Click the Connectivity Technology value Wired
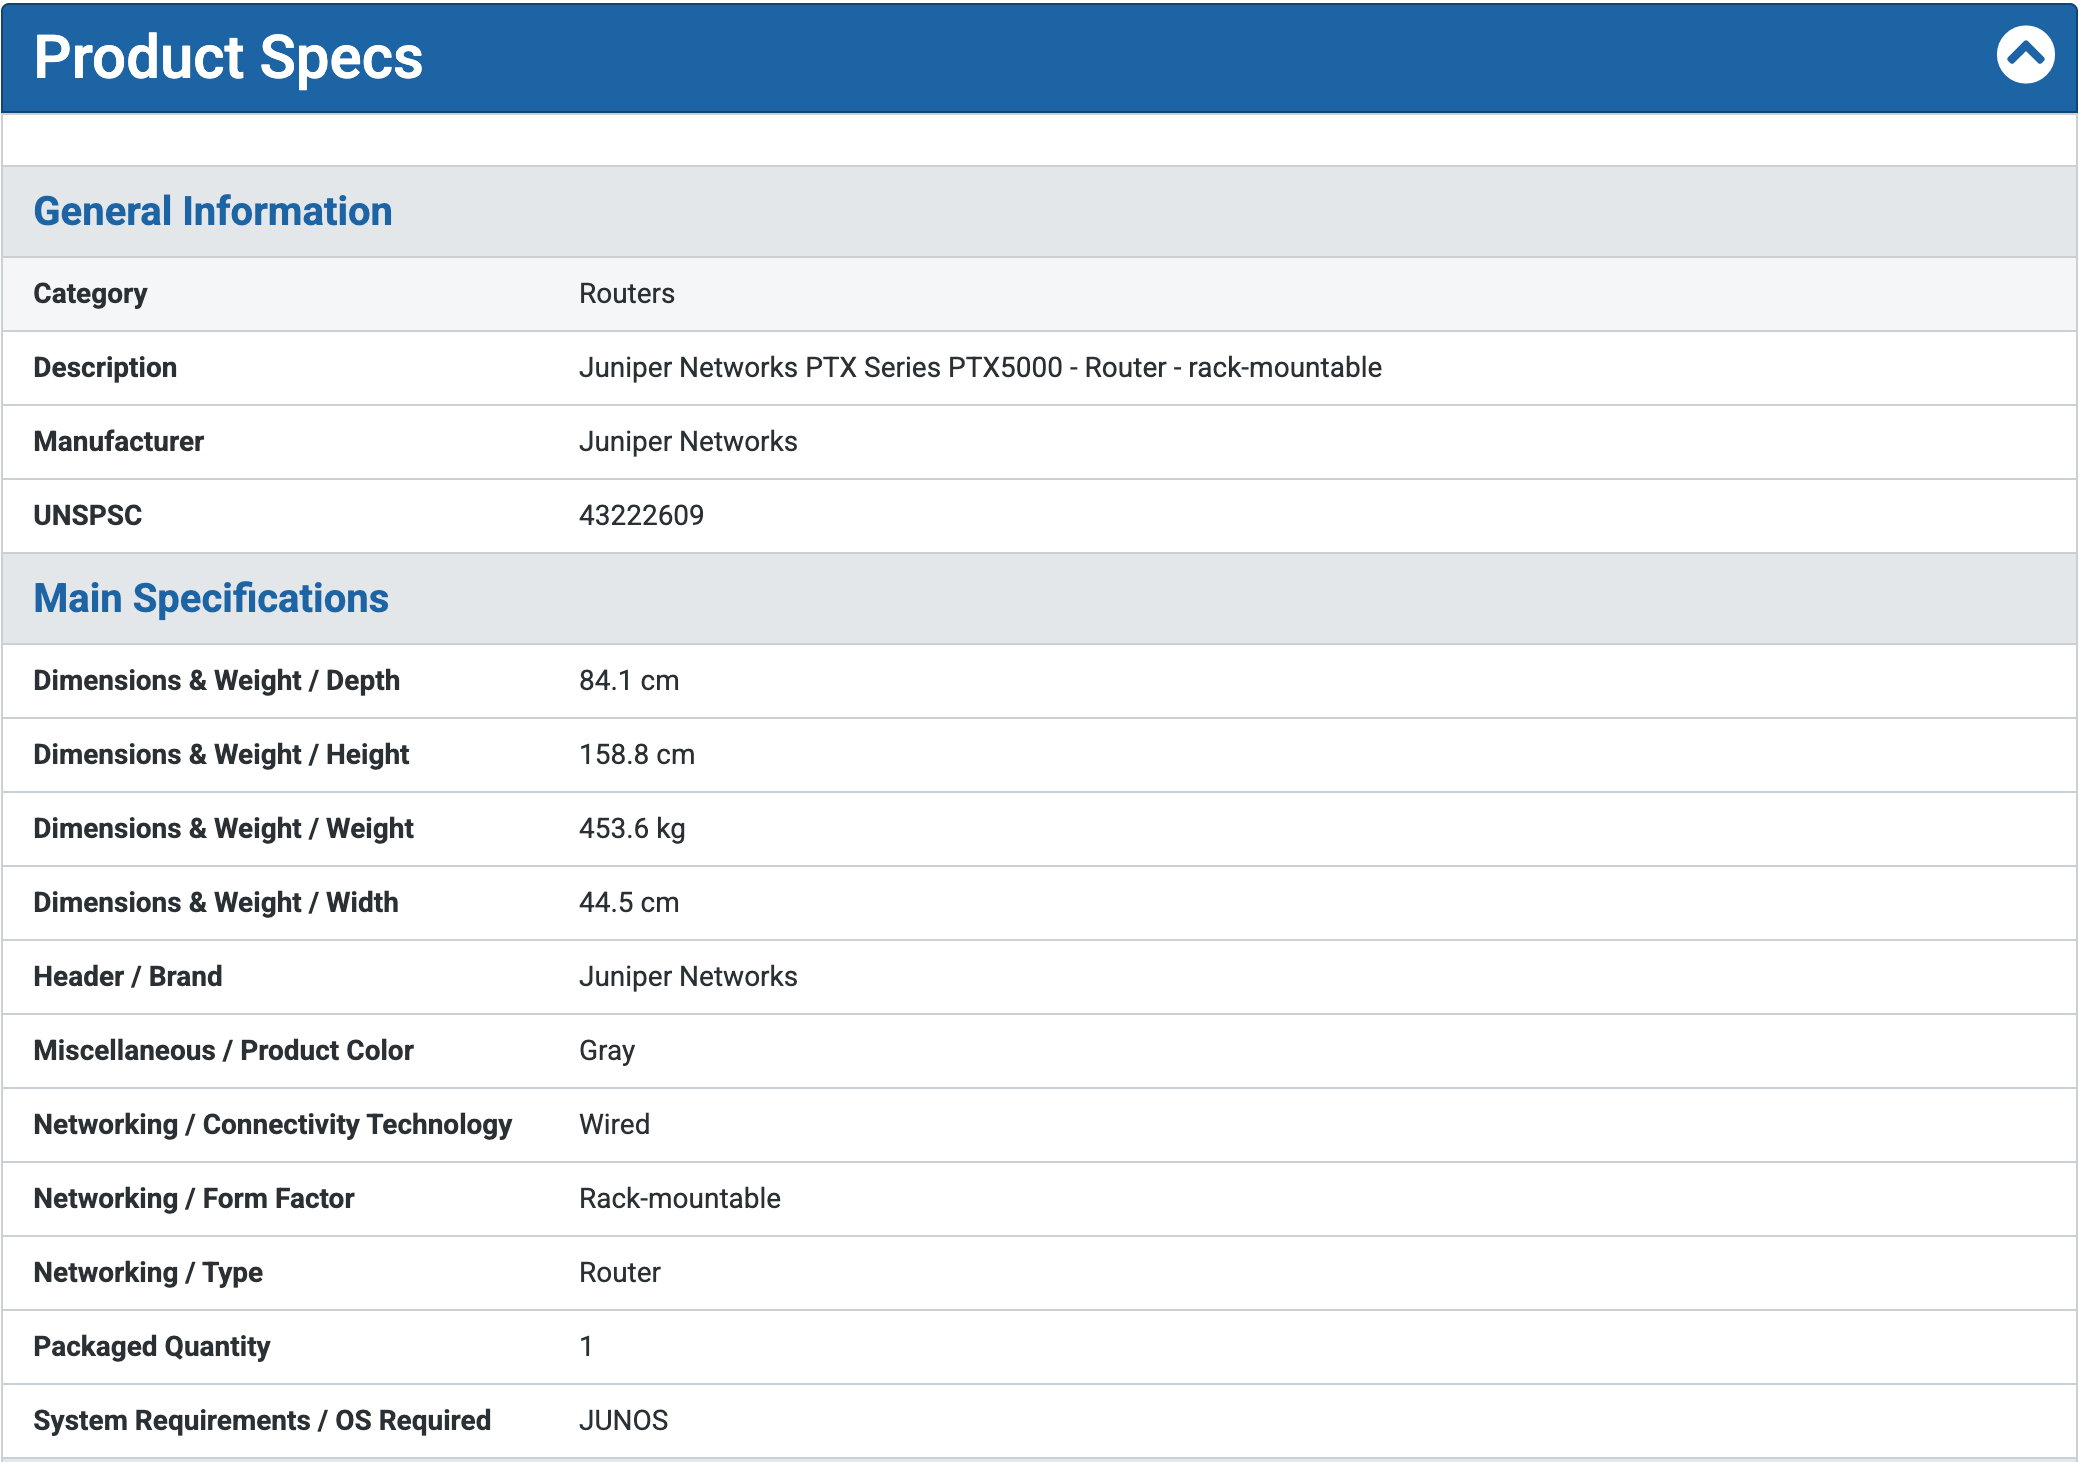 point(614,1125)
